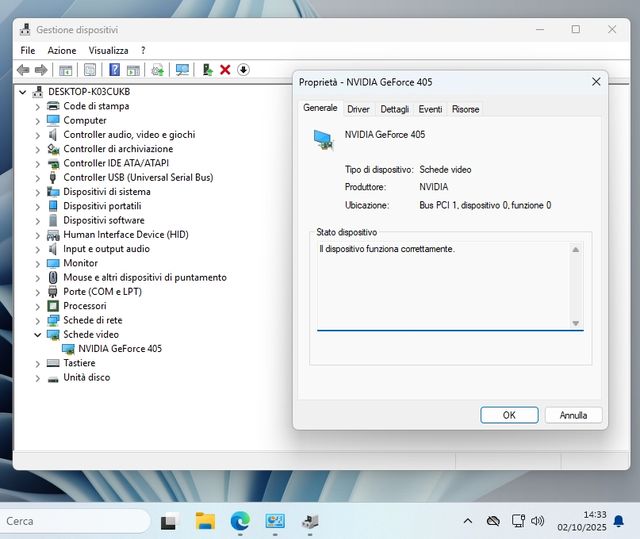Toggle the action pane toolbar icon

pos(133,70)
